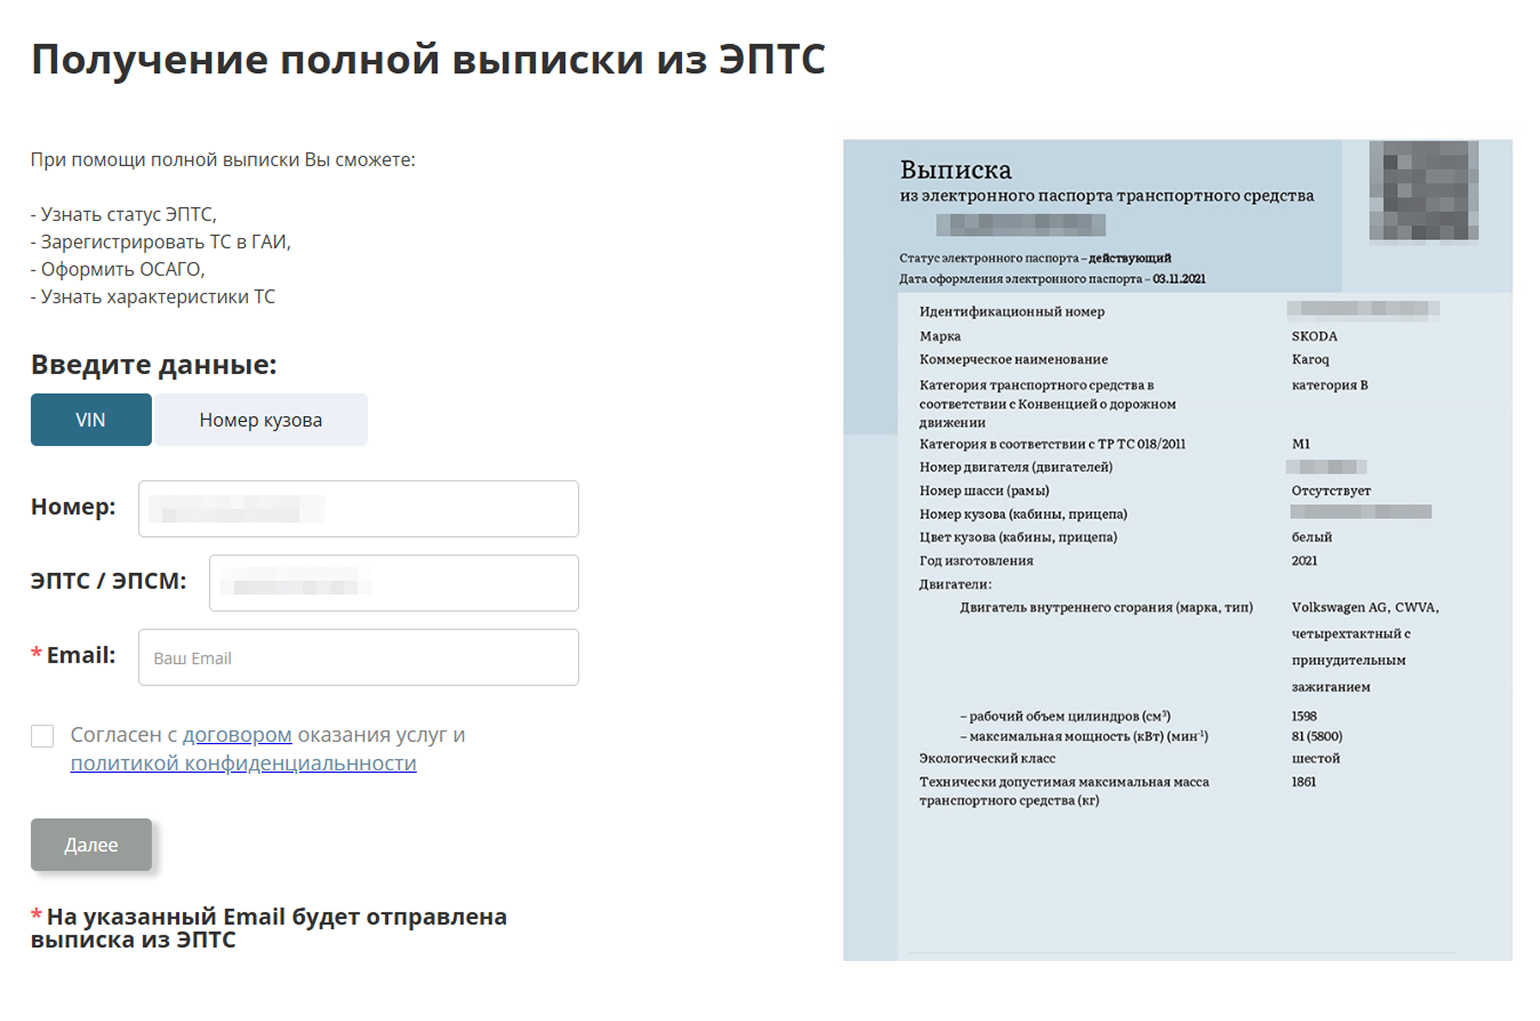
Task: Click the Ваш Email input field
Action: click(x=357, y=657)
